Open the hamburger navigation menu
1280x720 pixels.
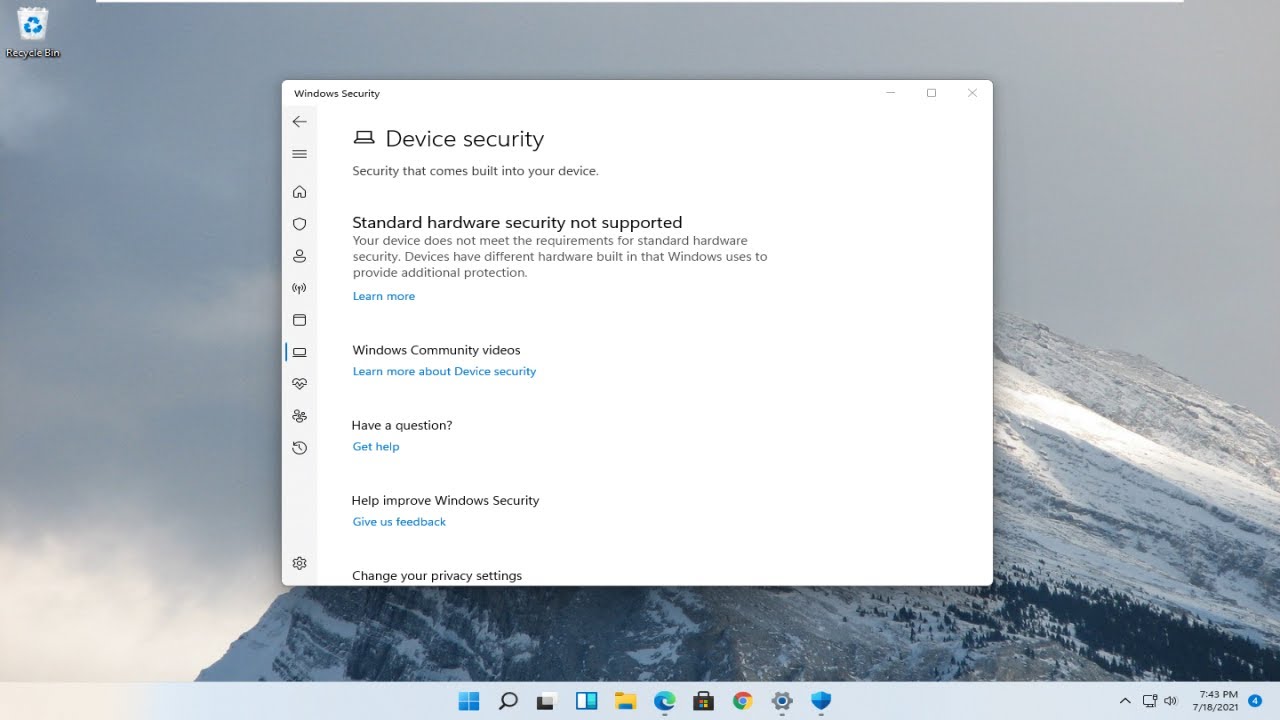point(299,154)
